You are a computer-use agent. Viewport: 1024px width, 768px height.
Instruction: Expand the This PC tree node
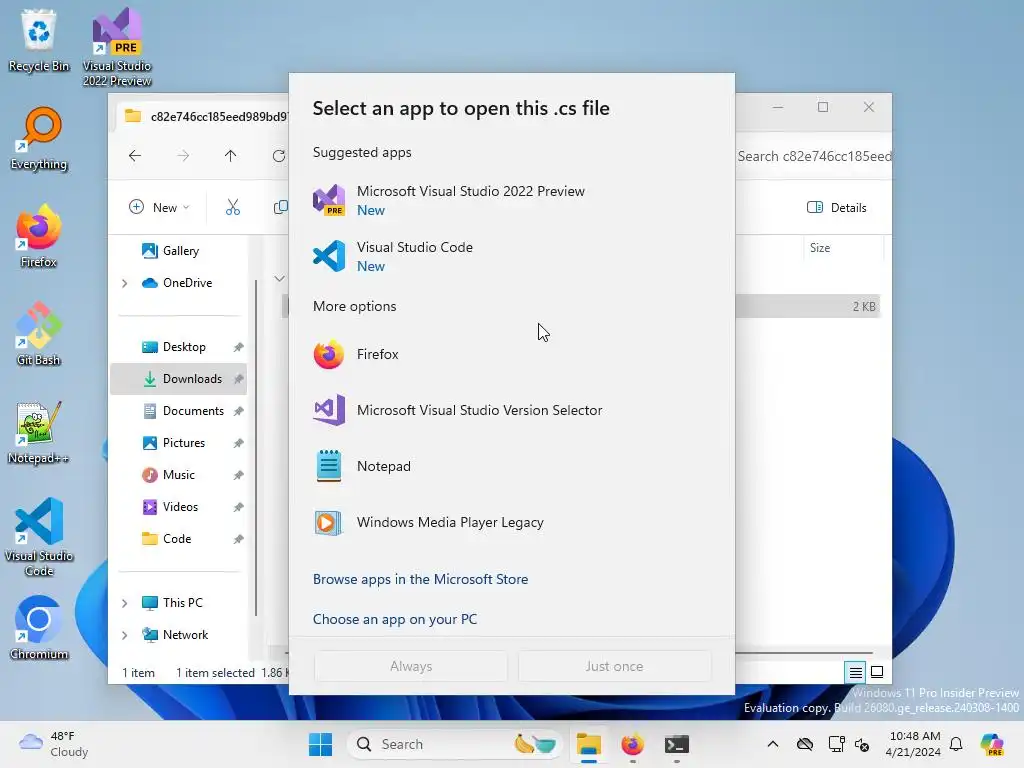(125, 603)
